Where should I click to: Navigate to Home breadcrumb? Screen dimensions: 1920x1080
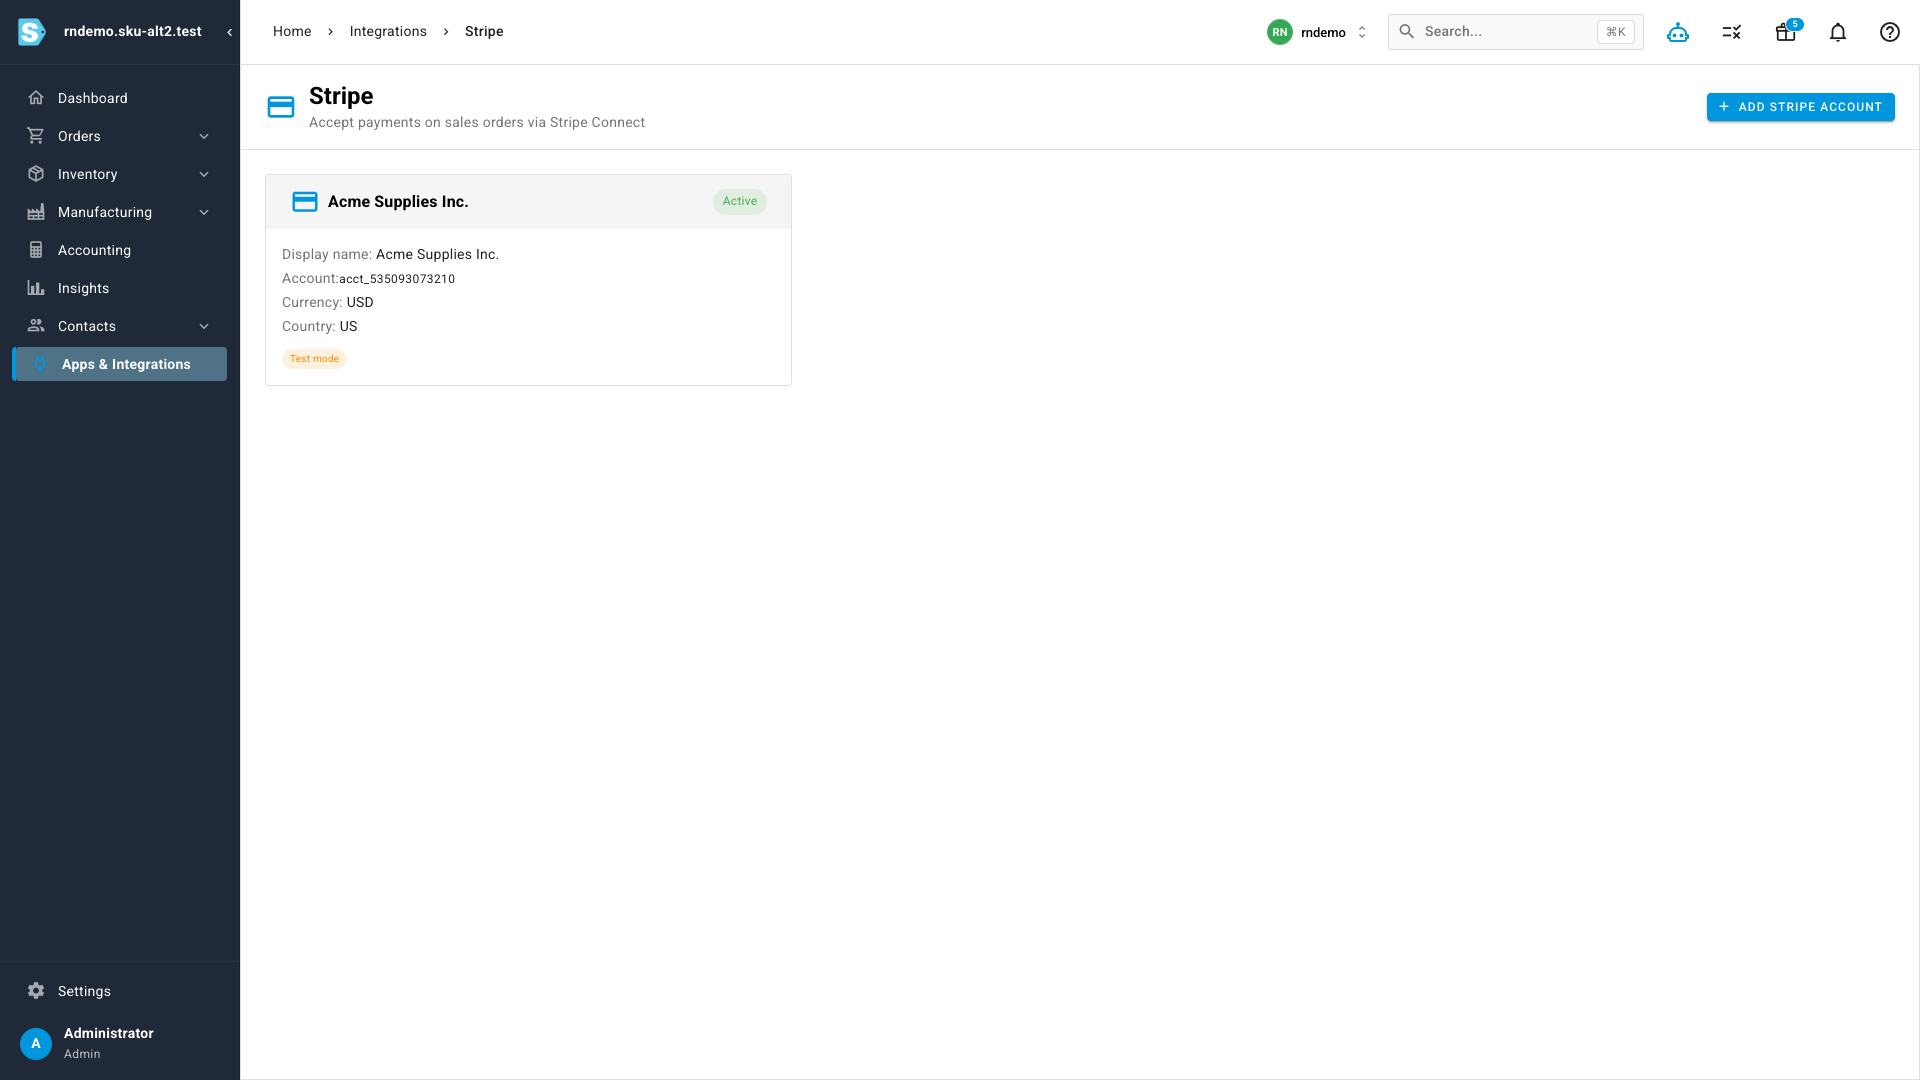point(292,32)
